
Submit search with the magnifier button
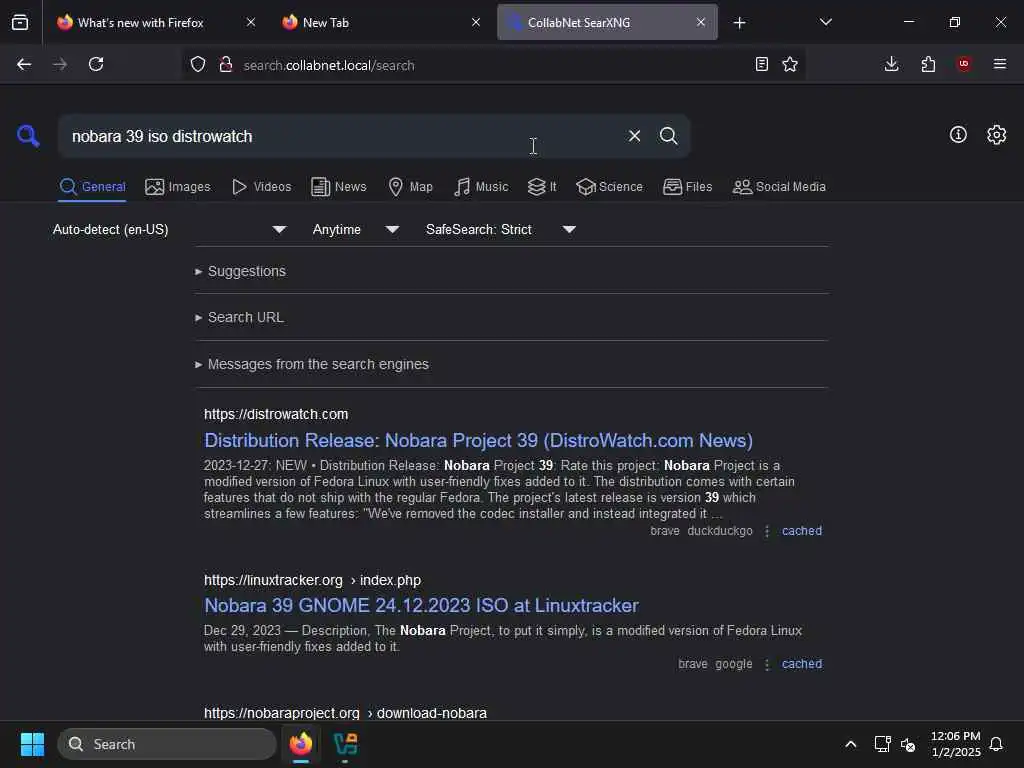tap(668, 136)
